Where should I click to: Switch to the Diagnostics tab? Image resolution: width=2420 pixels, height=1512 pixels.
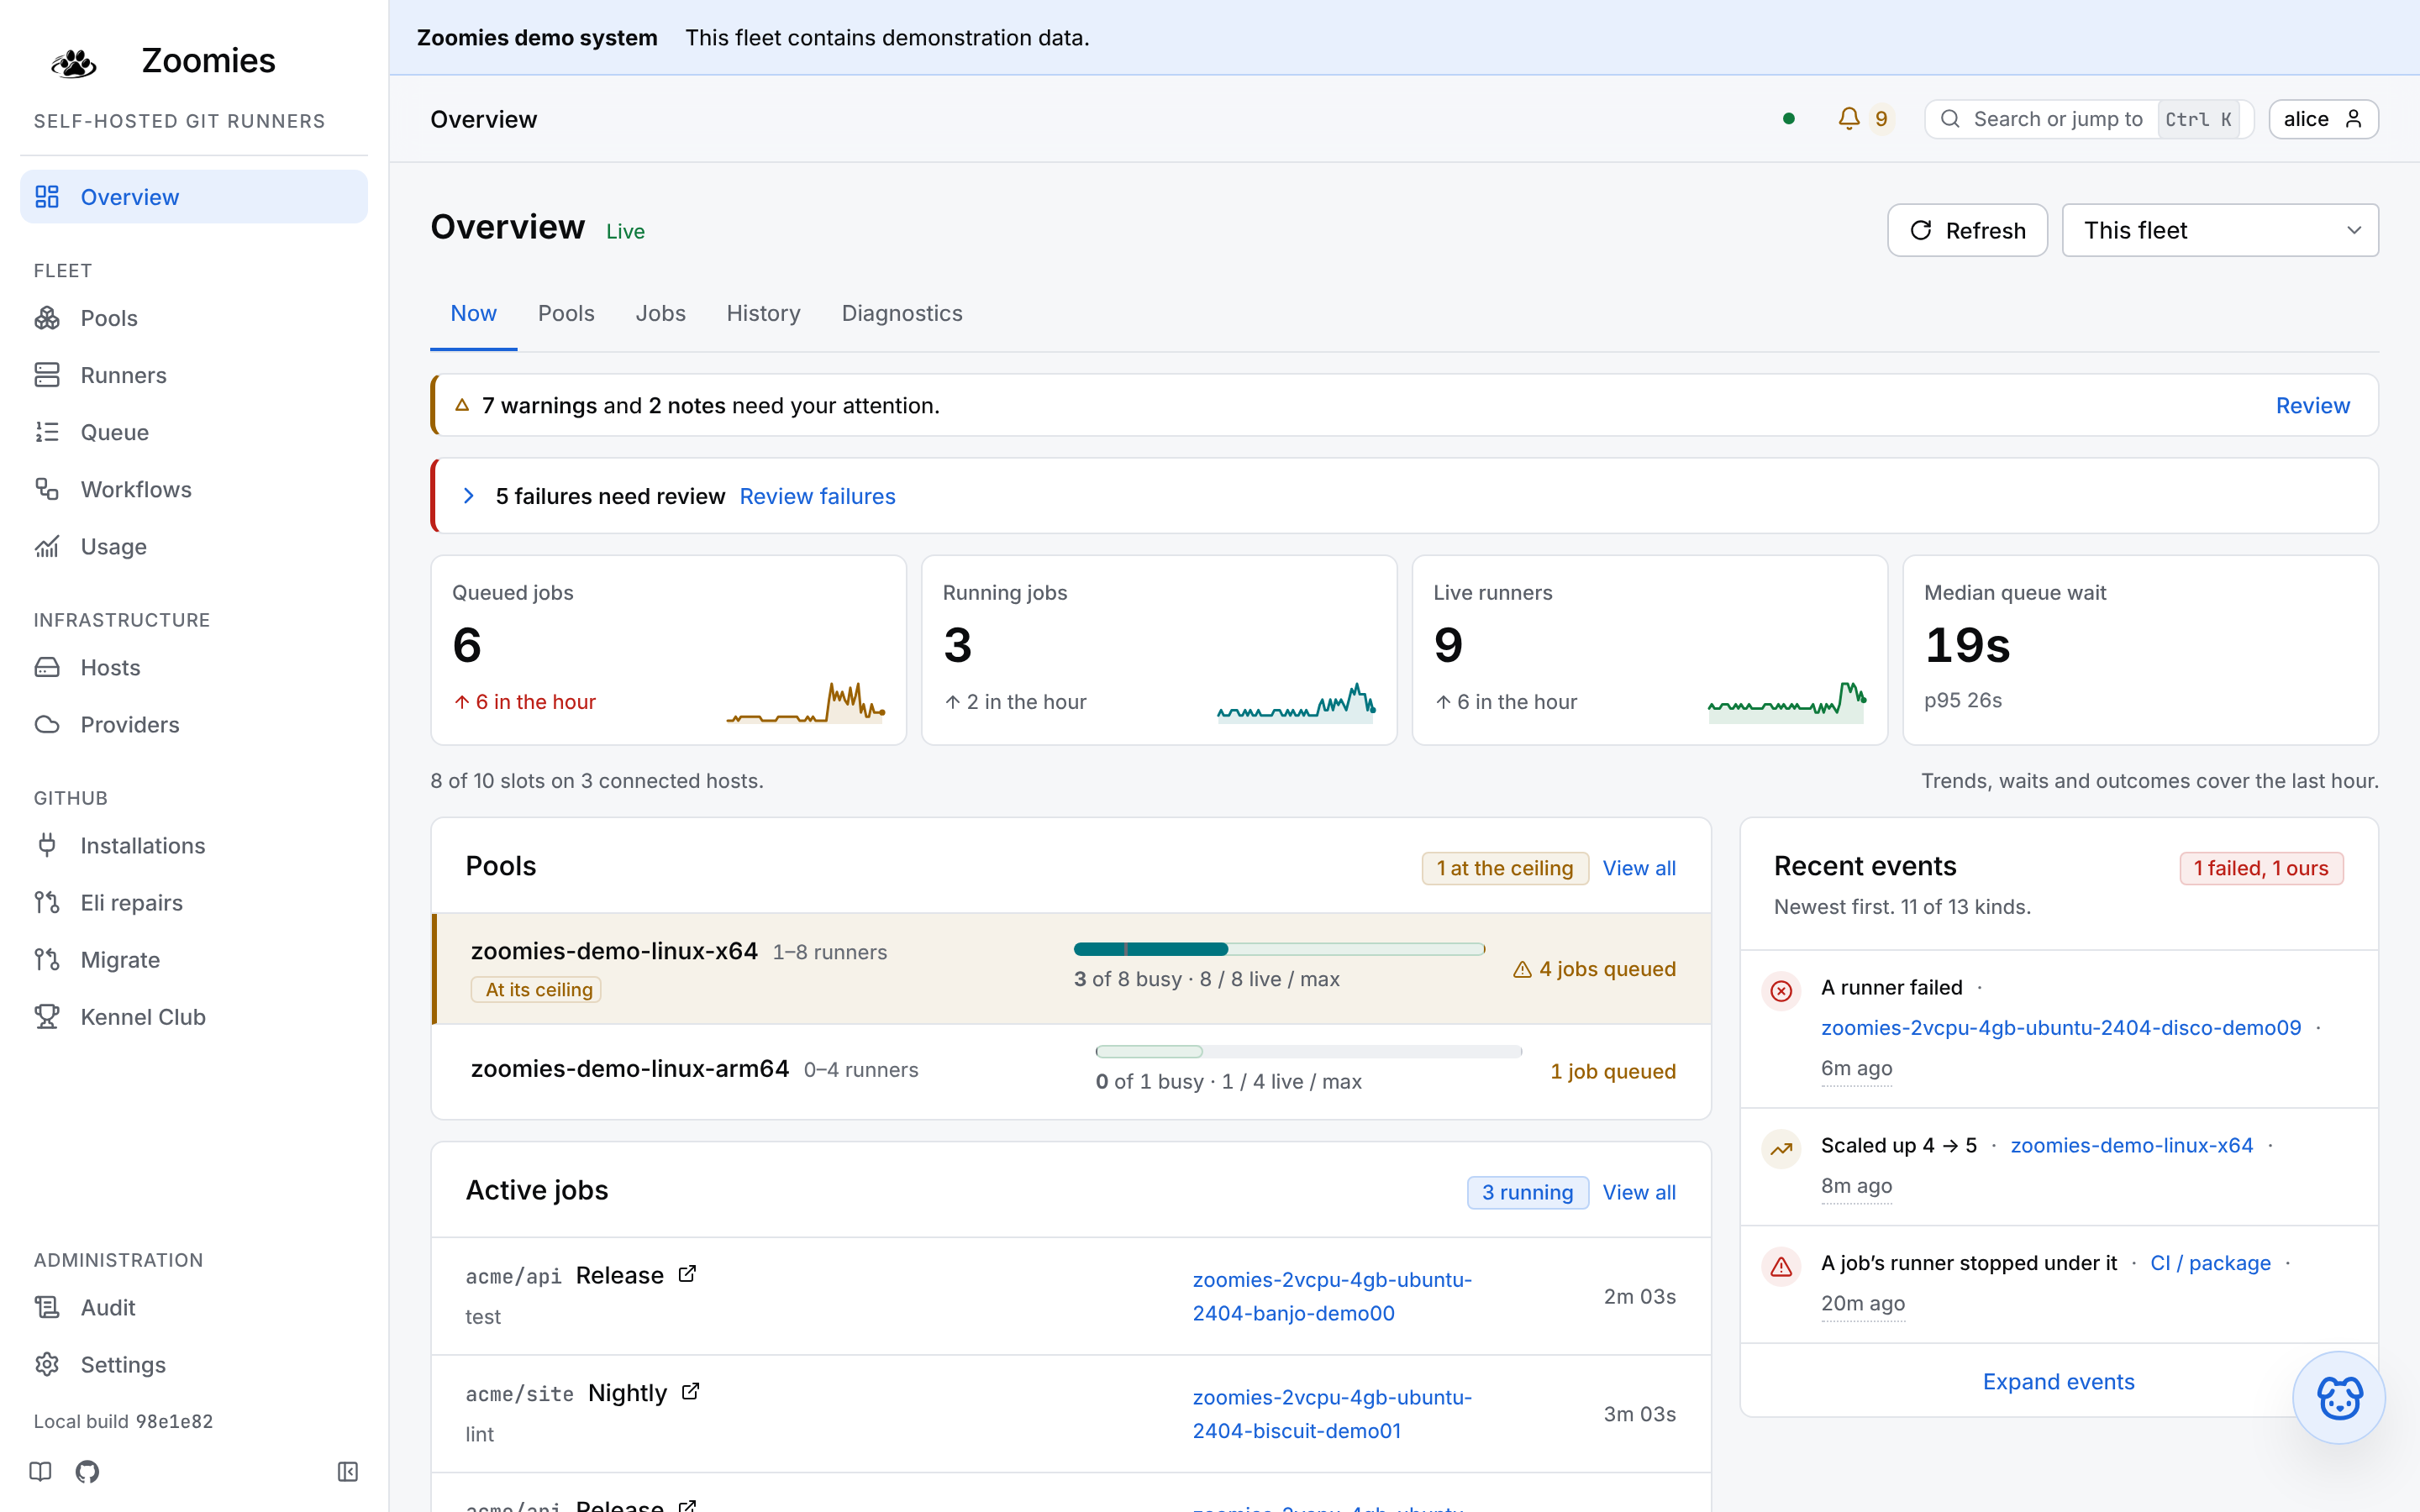coord(902,313)
